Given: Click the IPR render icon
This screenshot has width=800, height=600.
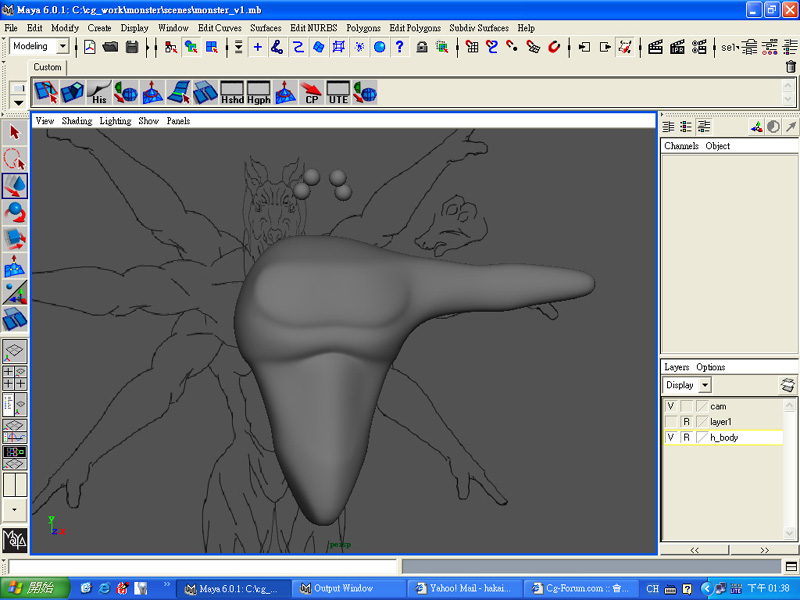Looking at the screenshot, I should click(x=678, y=47).
